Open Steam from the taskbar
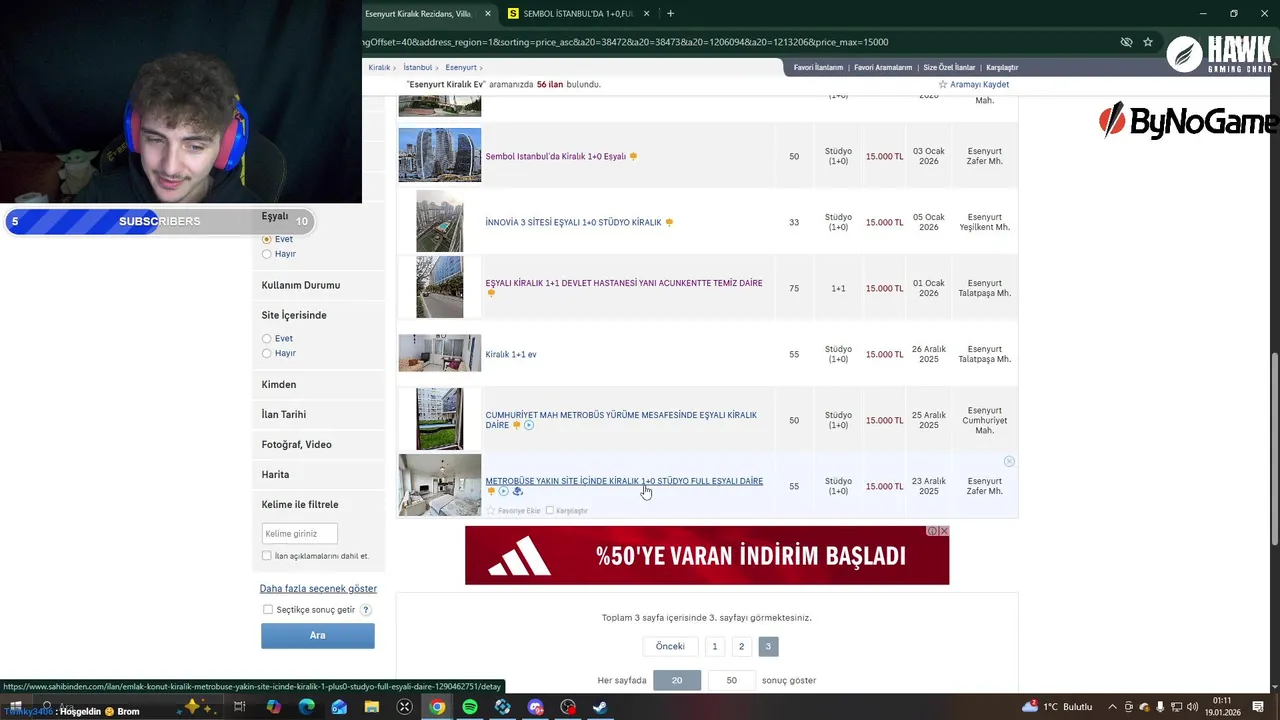Image resolution: width=1280 pixels, height=720 pixels. point(600,707)
